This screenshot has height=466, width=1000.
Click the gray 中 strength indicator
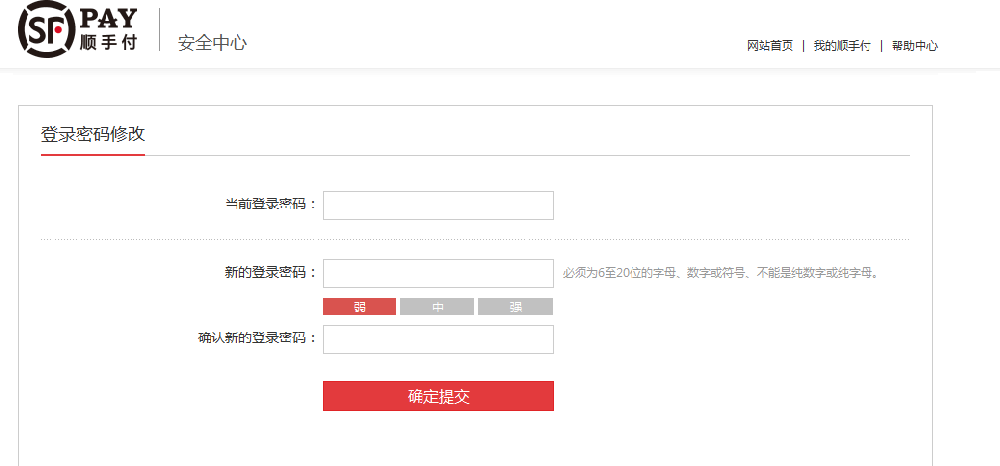pos(437,307)
